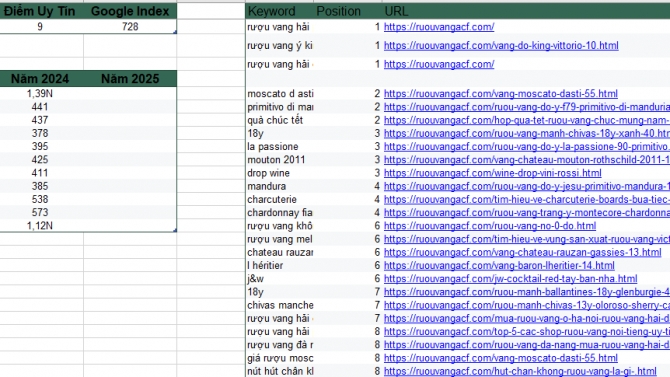The width and height of the screenshot is (670, 377).
Task: Open the chateau-mouton-rothschild-2011 link
Action: [x=527, y=160]
